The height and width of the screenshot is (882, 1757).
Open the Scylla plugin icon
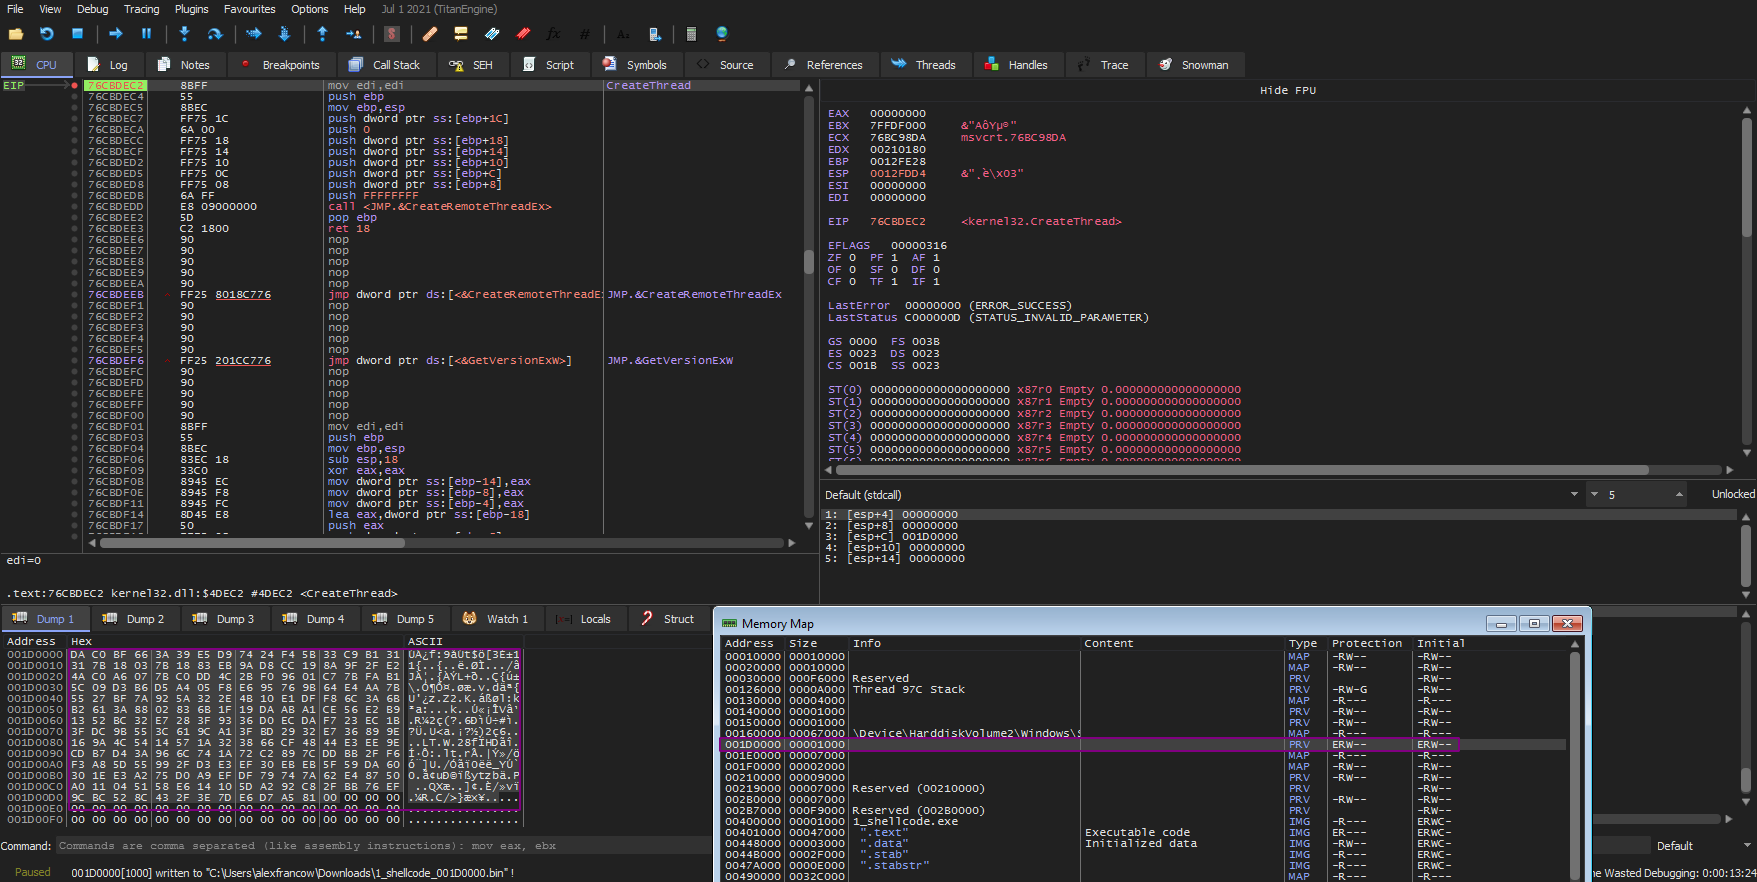[x=392, y=34]
